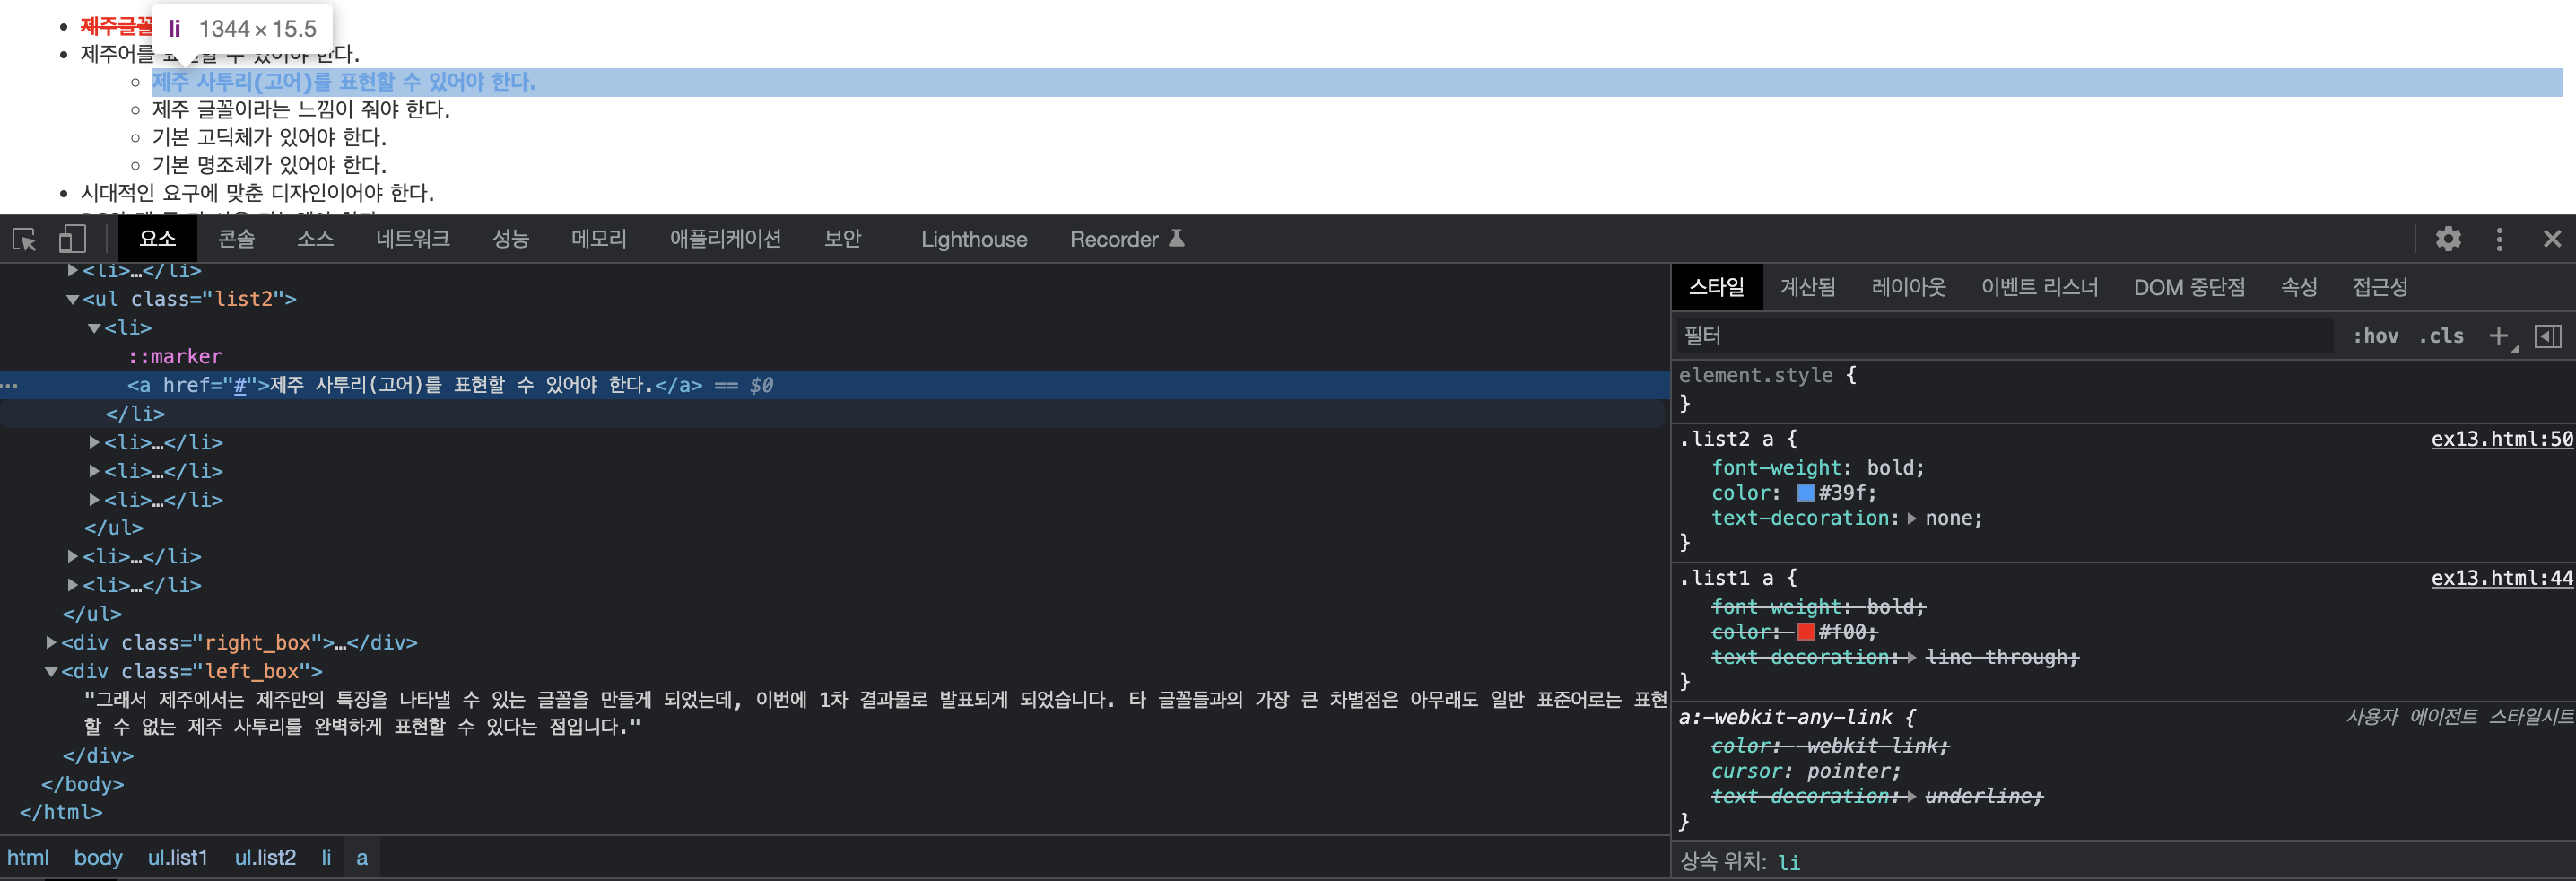Switch to the 레이아웃 tab
This screenshot has width=2576, height=881.
pos(1908,287)
